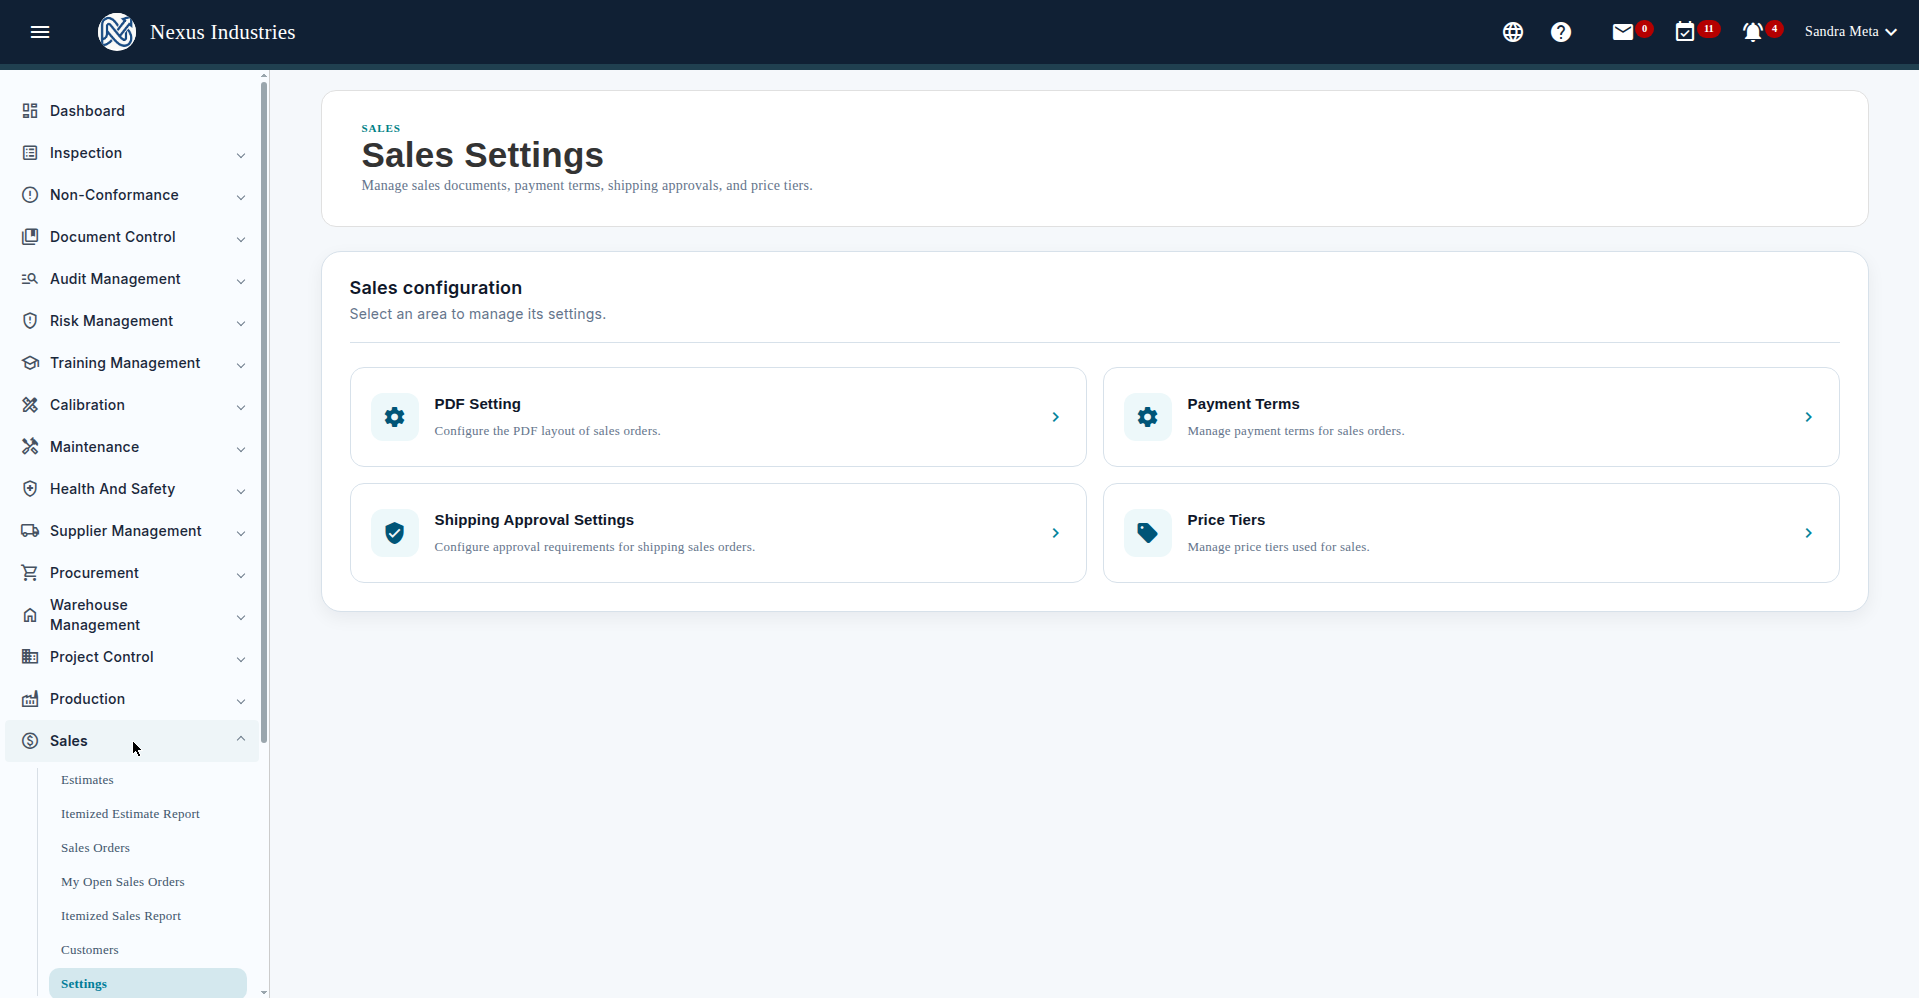Image resolution: width=1919 pixels, height=998 pixels.
Task: Collapse the Sales menu chevron
Action: pos(241,739)
